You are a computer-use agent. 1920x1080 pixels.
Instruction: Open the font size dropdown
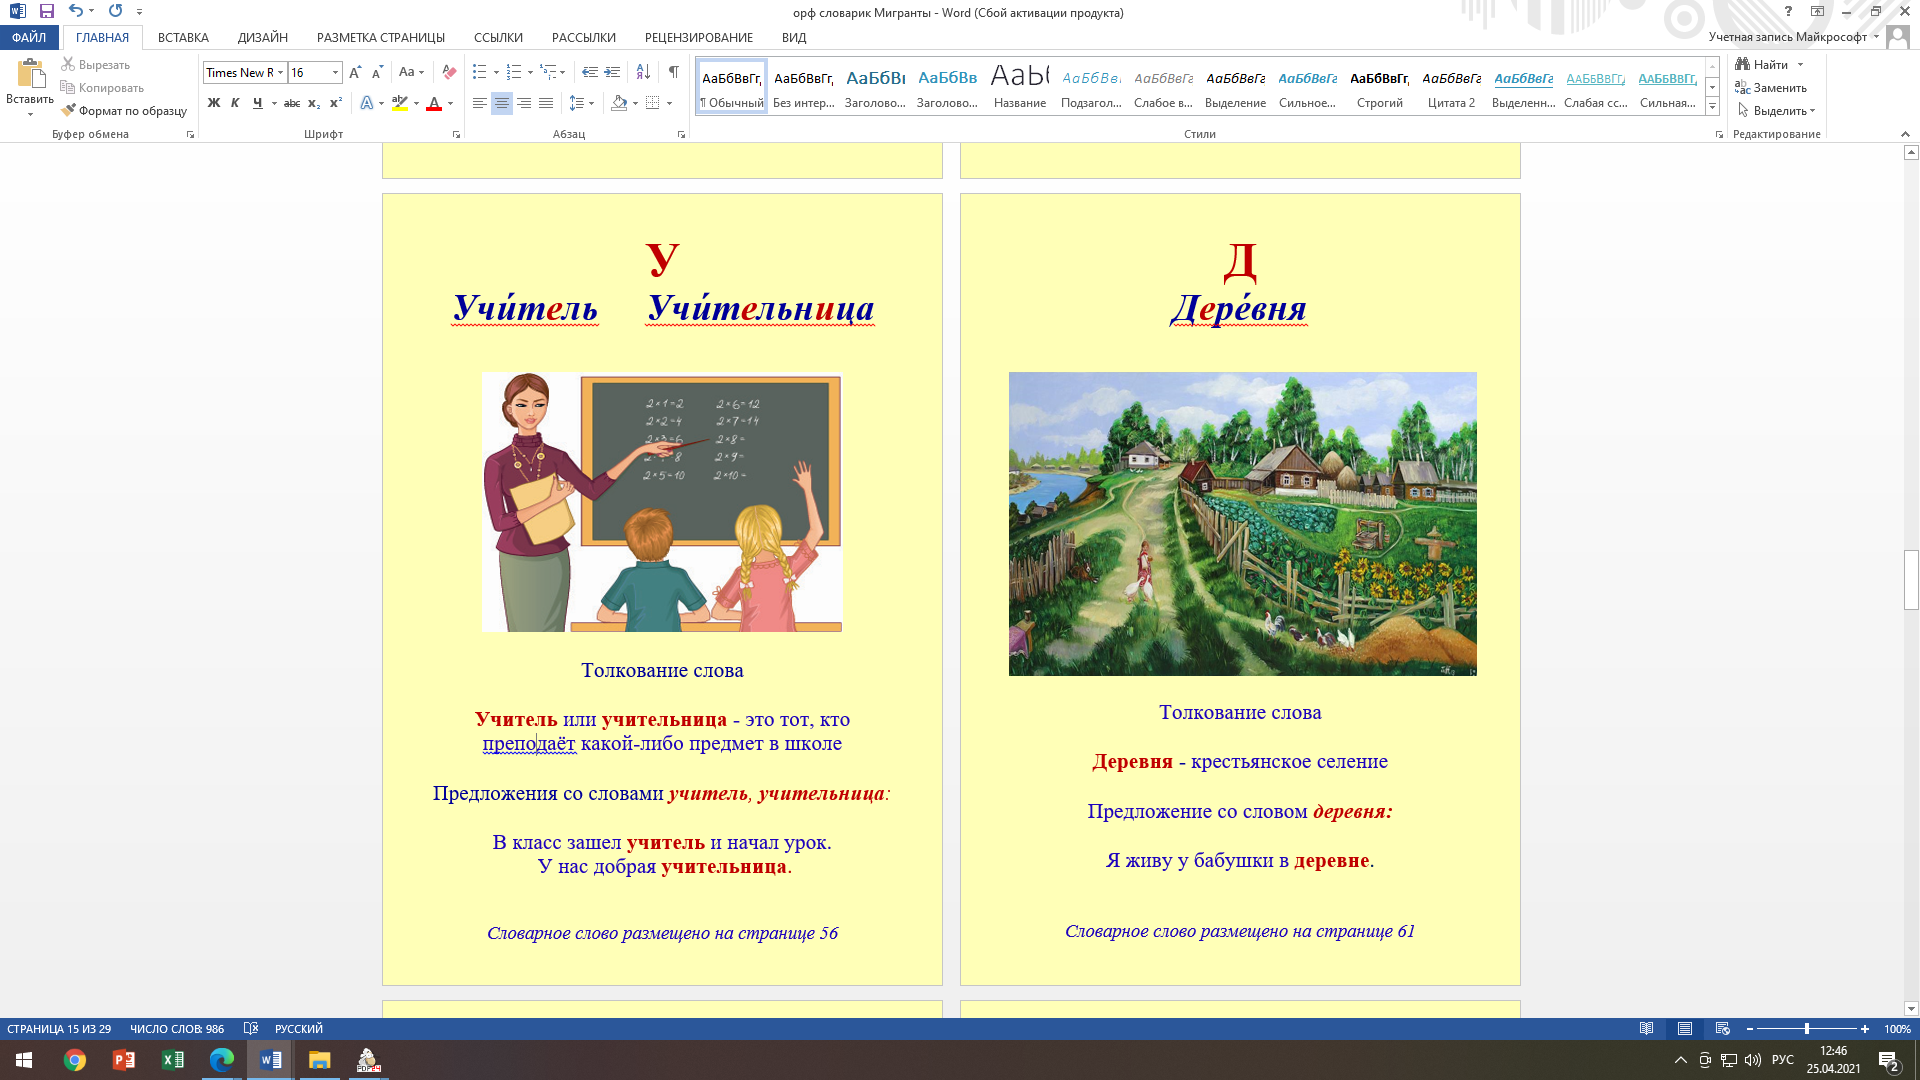coord(335,72)
